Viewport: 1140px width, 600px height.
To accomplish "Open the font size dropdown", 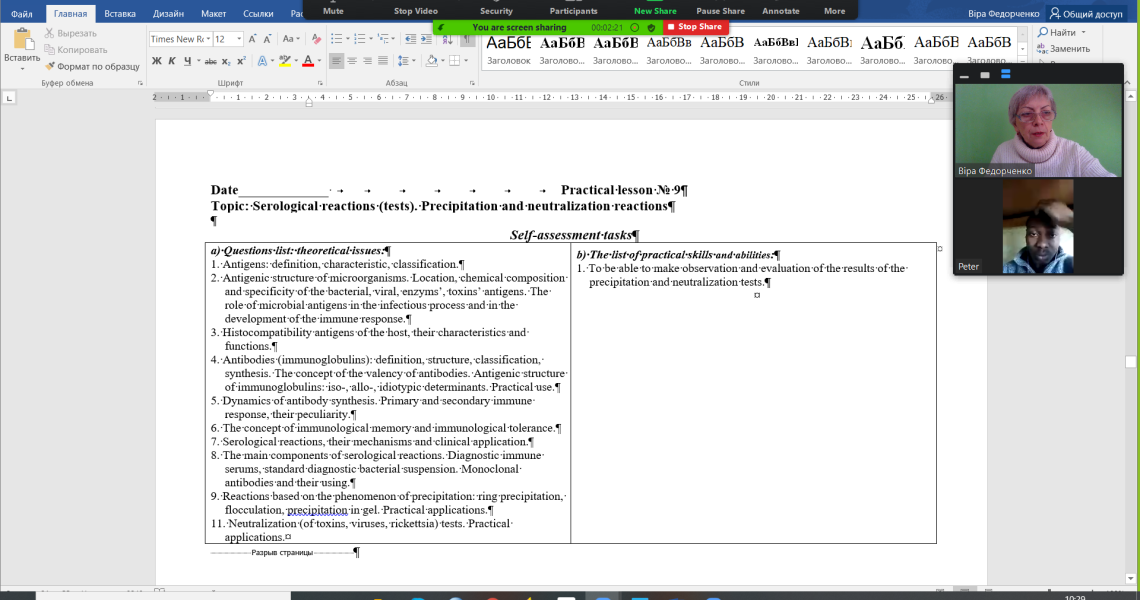I will (238, 39).
